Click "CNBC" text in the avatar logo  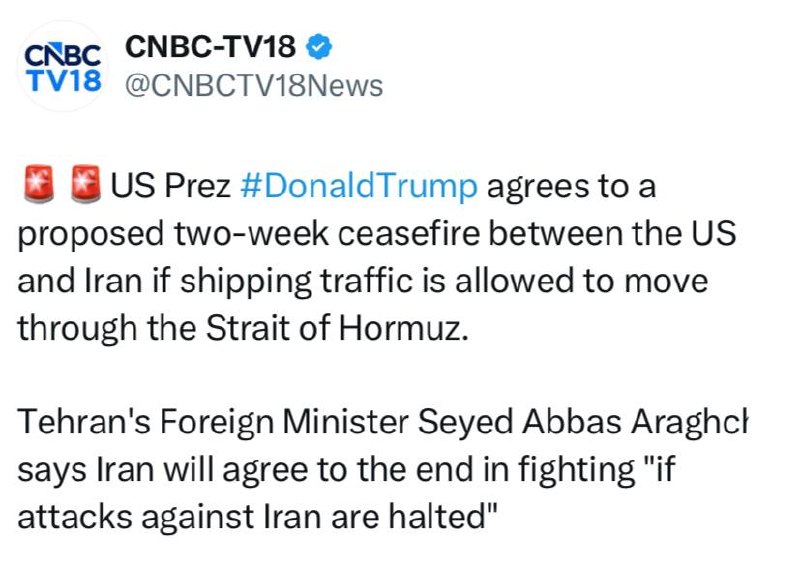(62, 54)
